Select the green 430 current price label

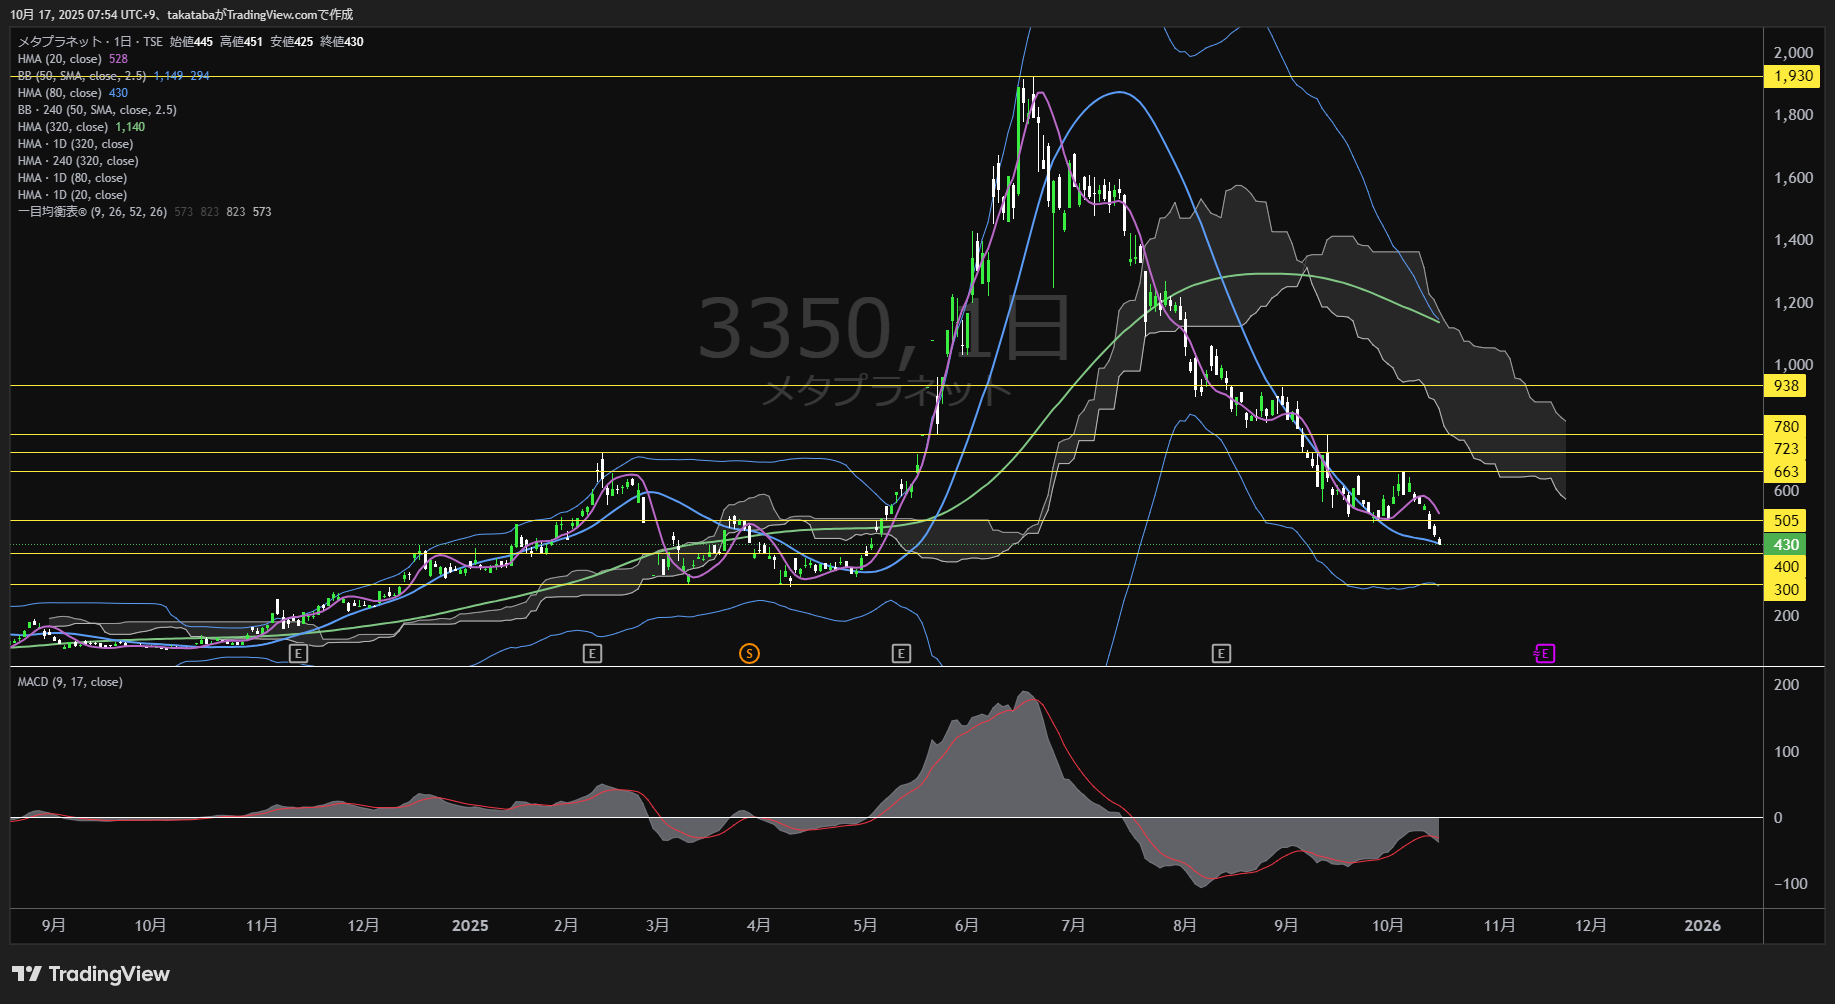click(1786, 545)
